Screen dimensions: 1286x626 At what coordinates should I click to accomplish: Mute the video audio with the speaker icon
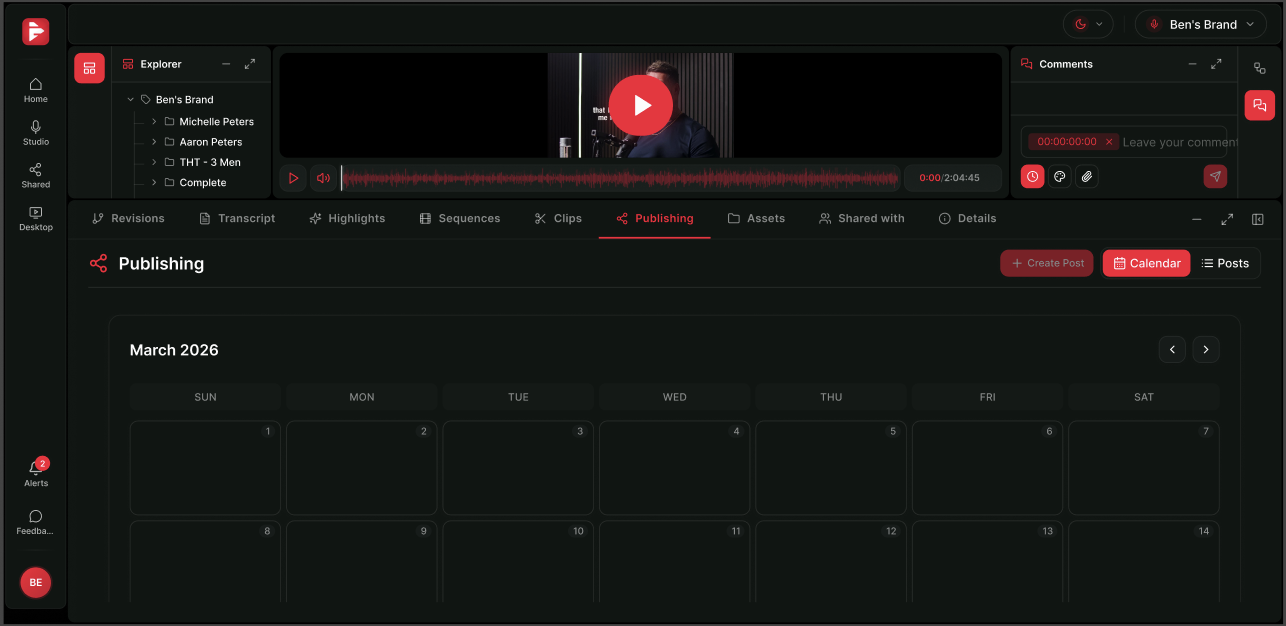(323, 177)
